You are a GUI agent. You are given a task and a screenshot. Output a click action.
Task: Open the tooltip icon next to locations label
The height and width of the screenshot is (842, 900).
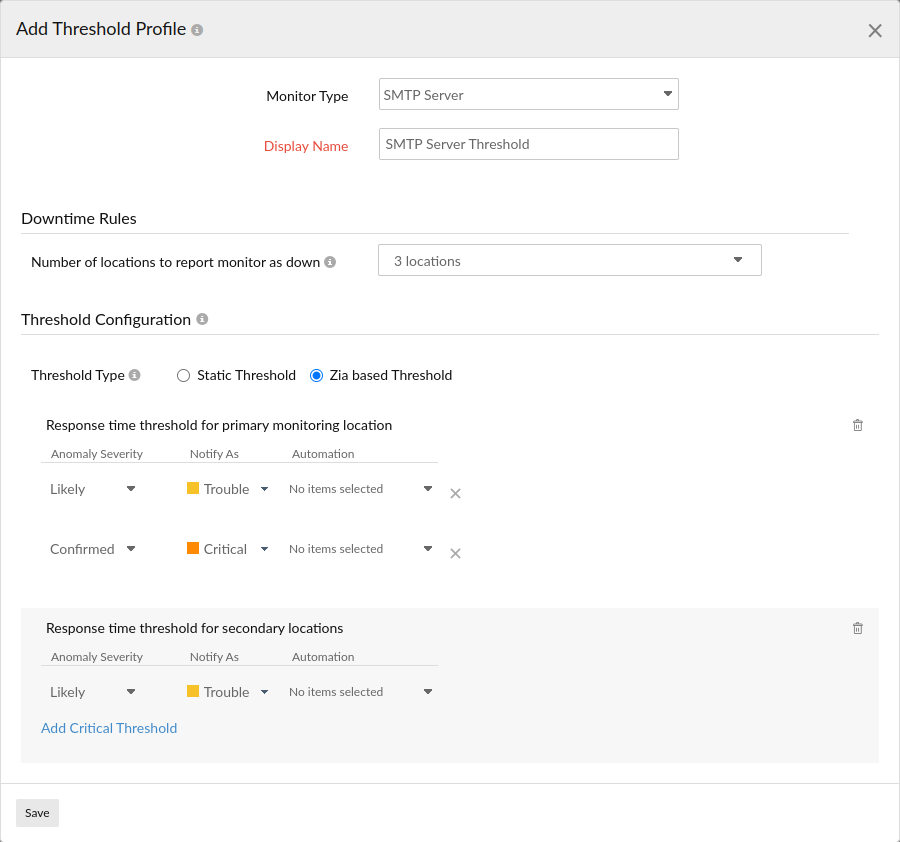click(330, 262)
